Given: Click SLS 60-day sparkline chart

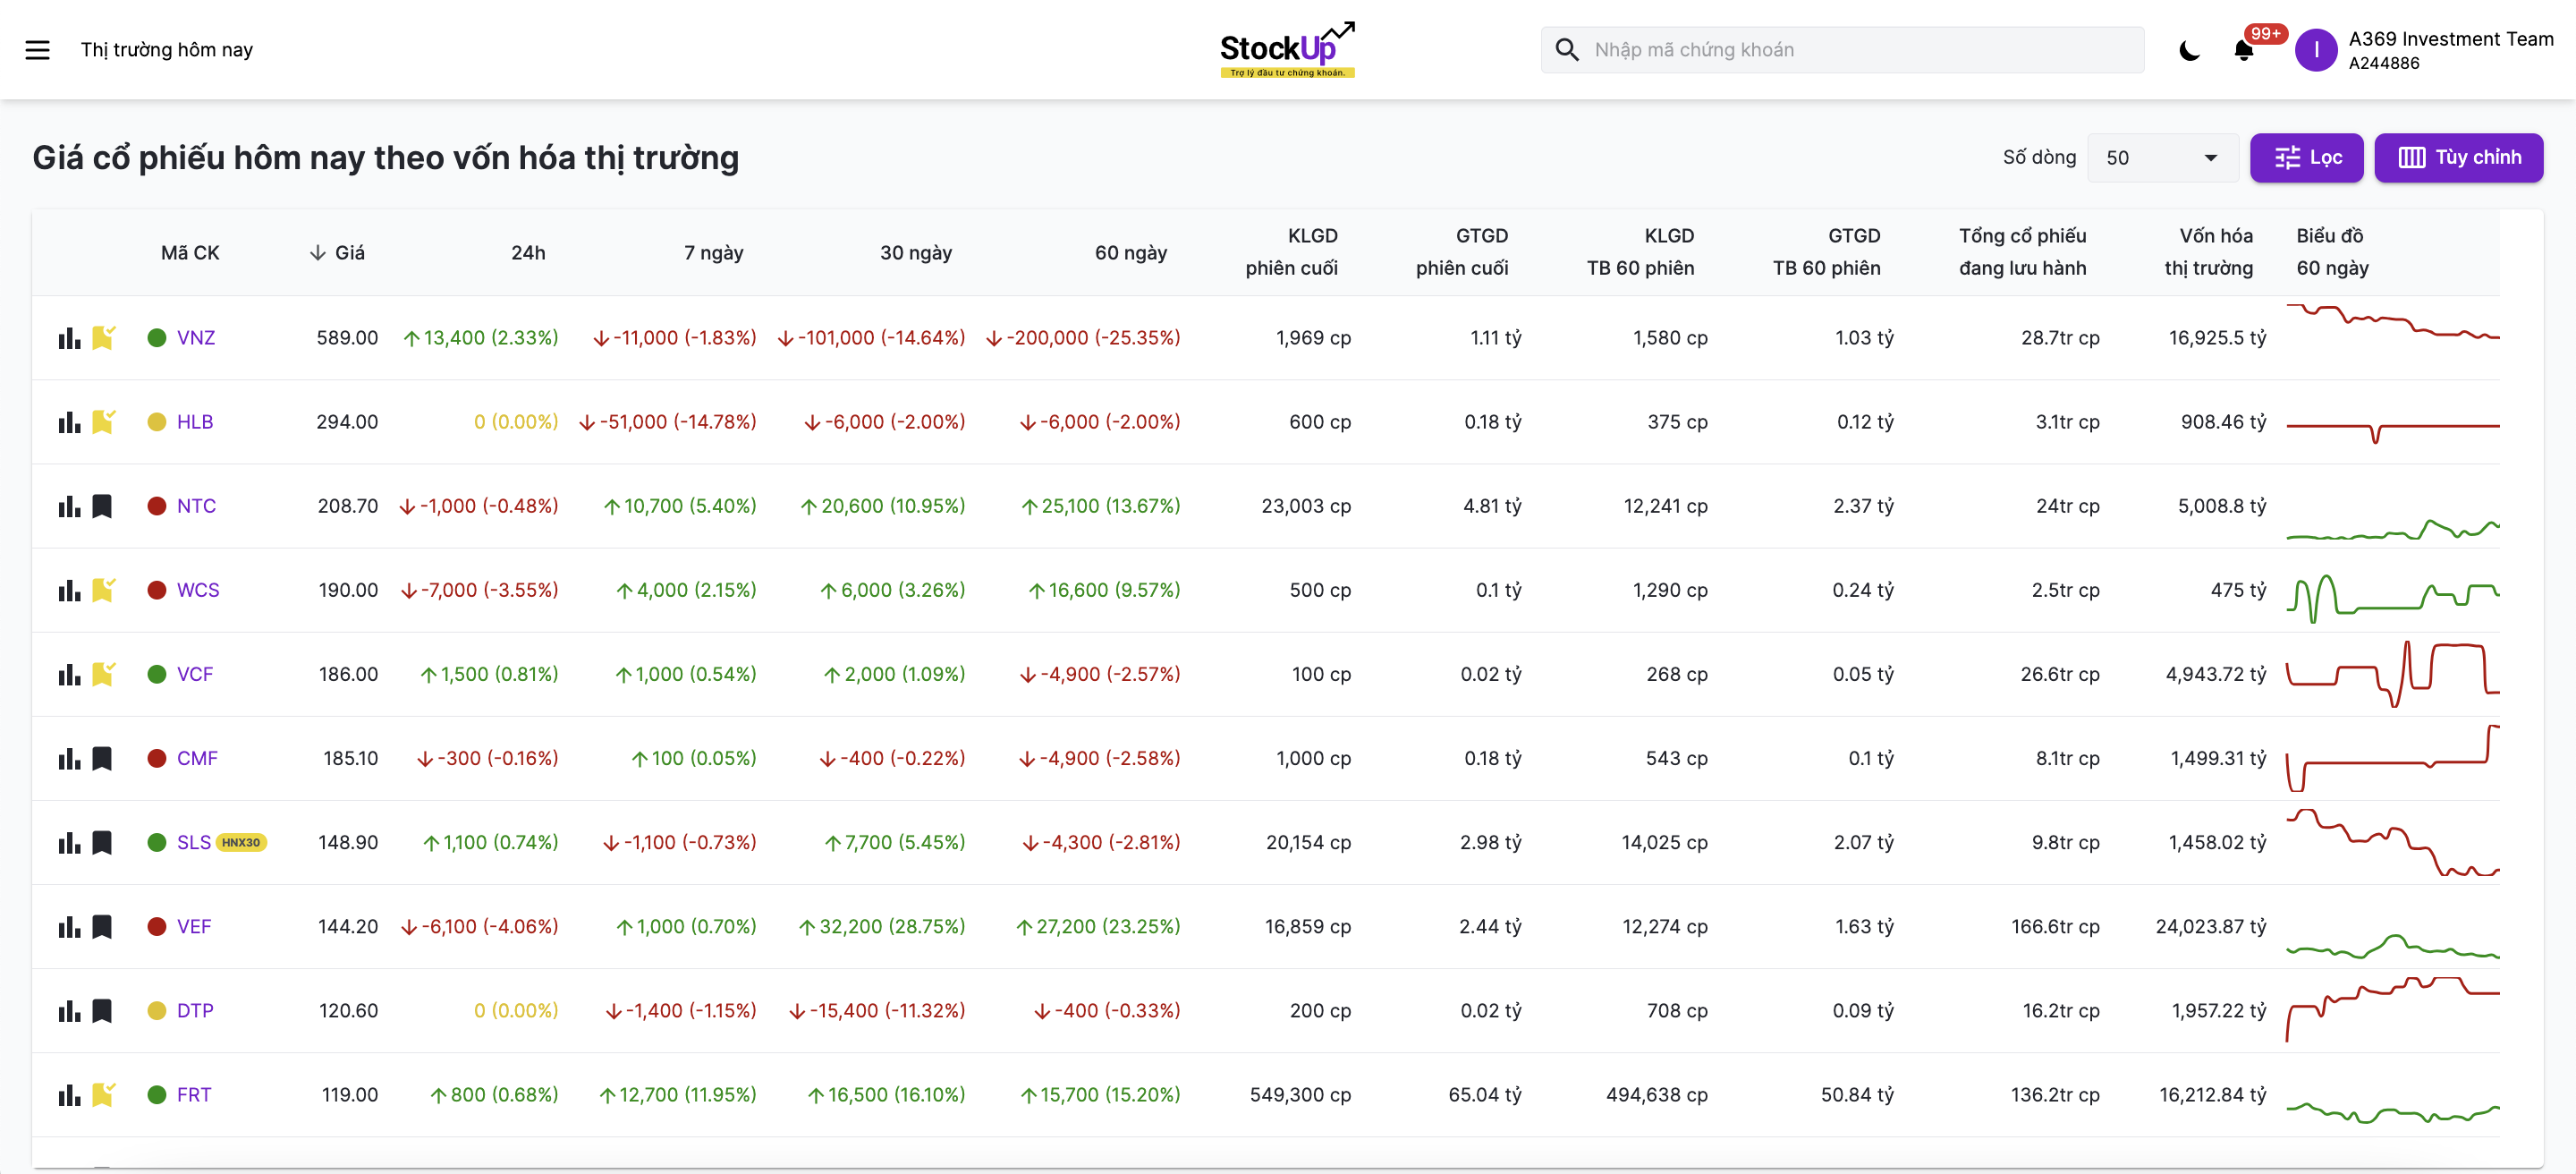Looking at the screenshot, I should pyautogui.click(x=2392, y=842).
